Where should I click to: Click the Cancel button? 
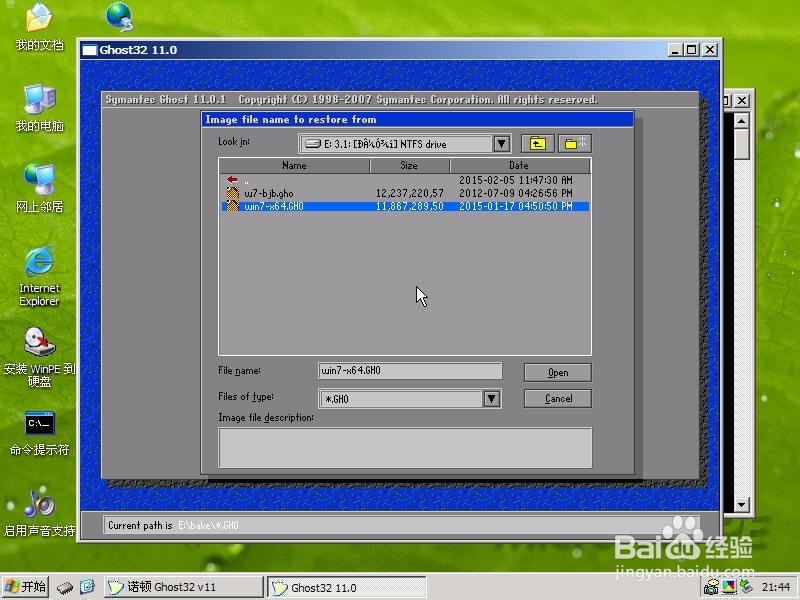click(x=558, y=398)
